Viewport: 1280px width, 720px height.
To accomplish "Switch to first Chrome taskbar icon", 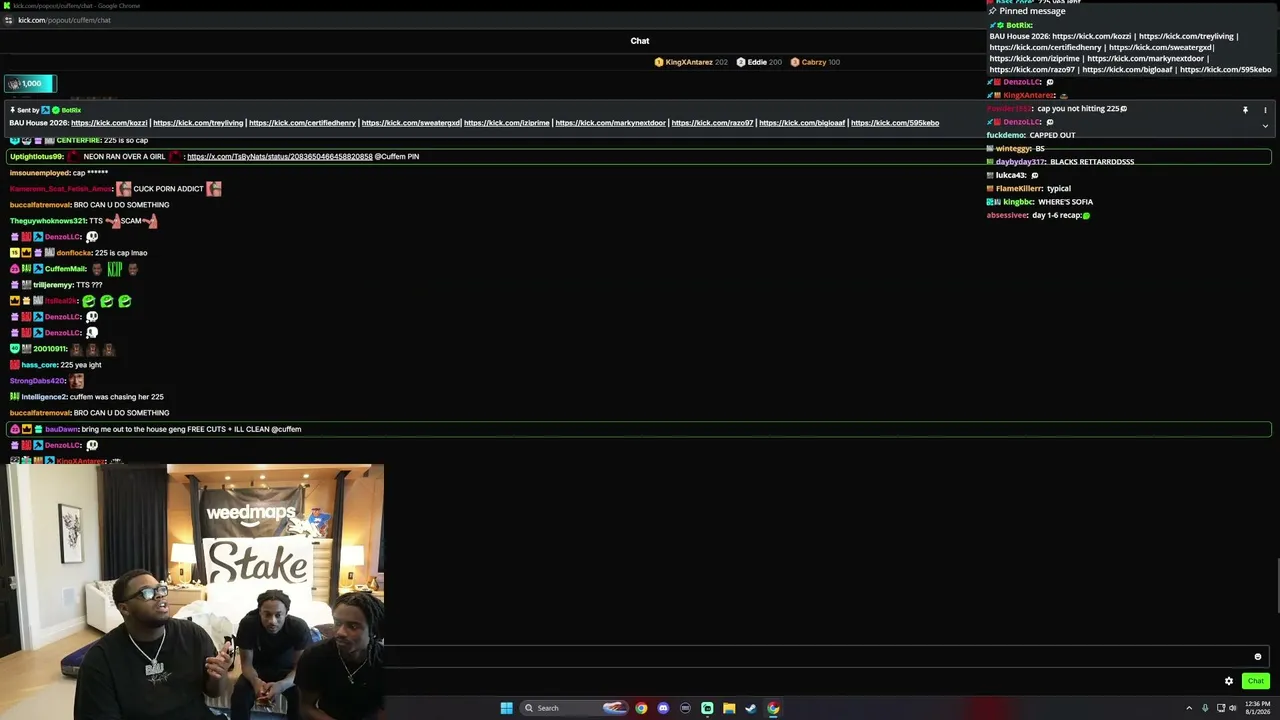I will point(641,708).
